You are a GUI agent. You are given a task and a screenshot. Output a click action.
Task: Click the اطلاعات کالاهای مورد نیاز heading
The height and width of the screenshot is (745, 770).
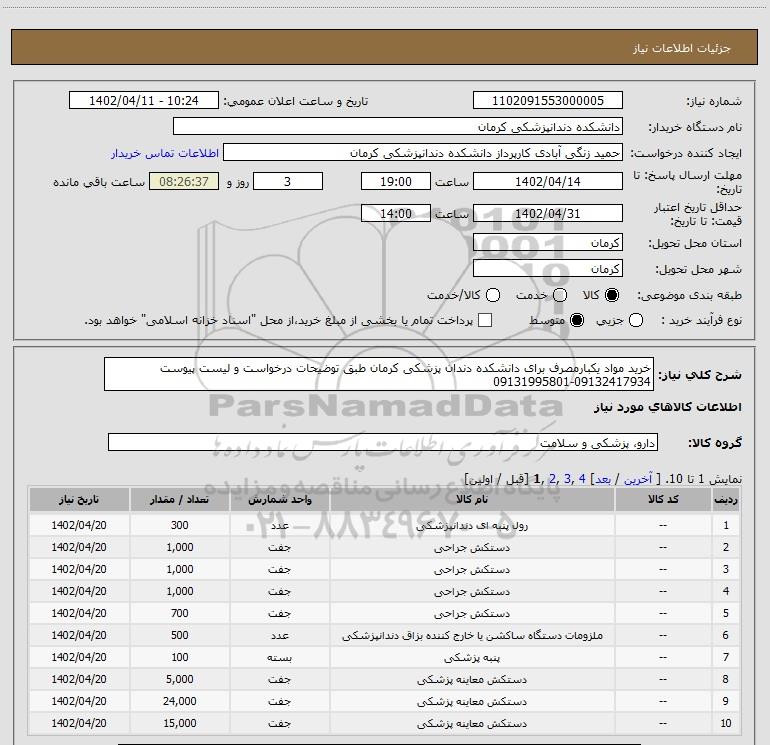coord(668,407)
